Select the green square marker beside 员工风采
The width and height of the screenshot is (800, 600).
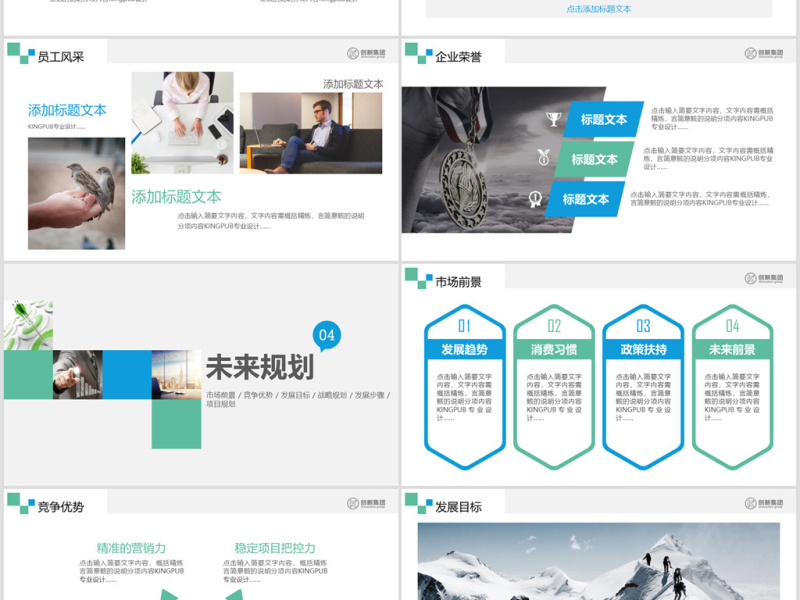[13, 48]
